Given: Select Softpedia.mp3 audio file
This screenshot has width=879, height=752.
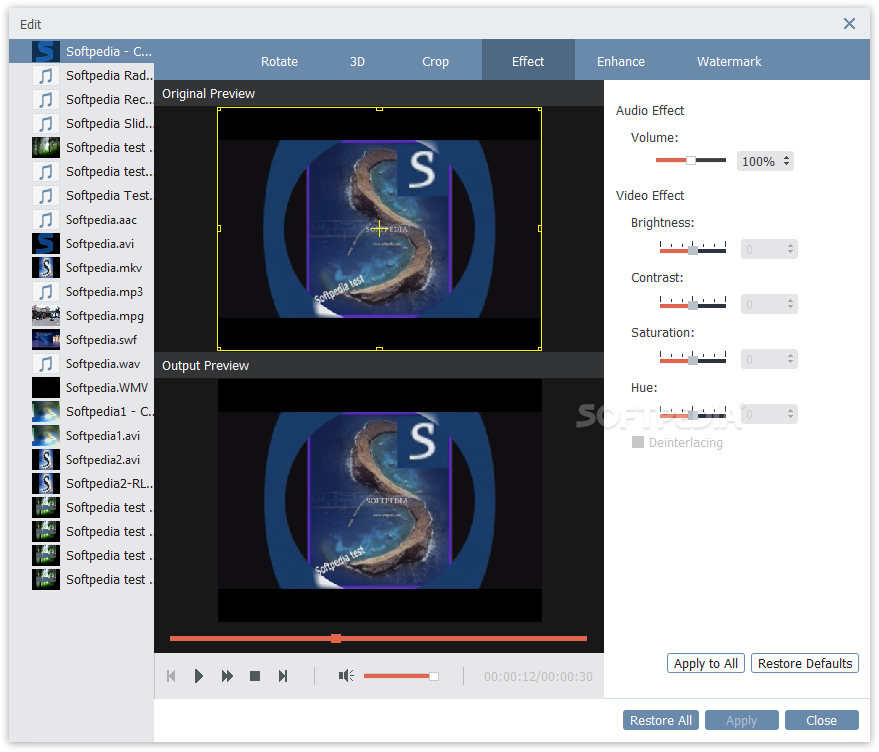Looking at the screenshot, I should coord(81,292).
